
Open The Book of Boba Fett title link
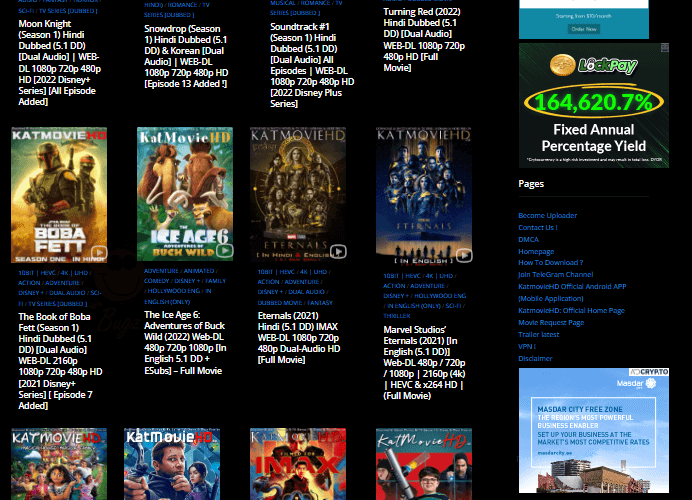60,361
